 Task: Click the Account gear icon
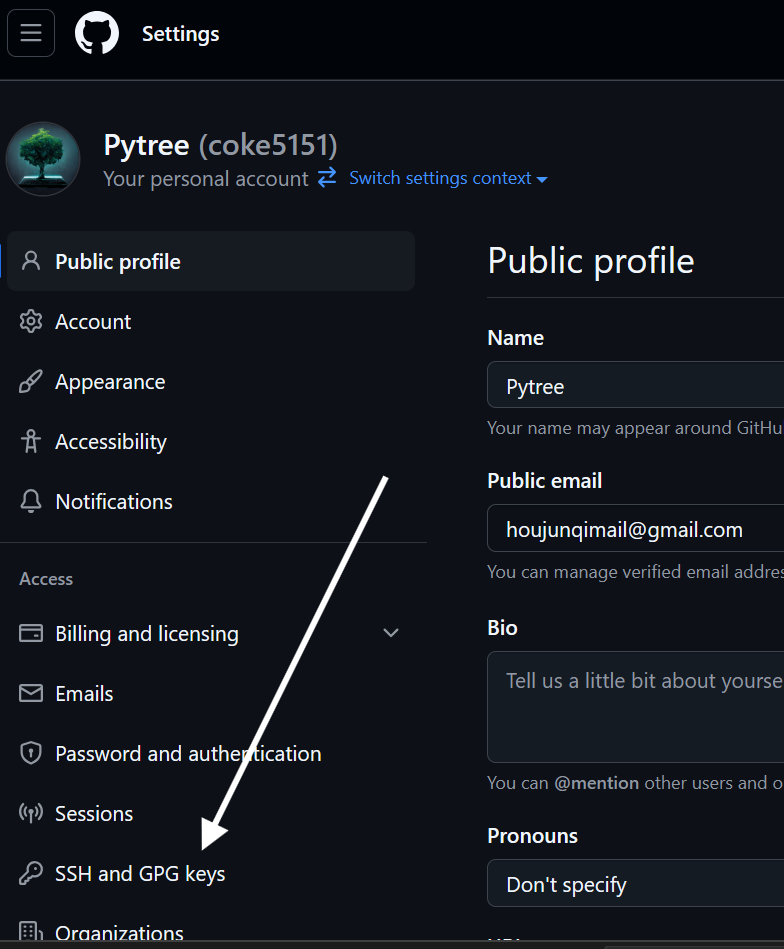(31, 321)
